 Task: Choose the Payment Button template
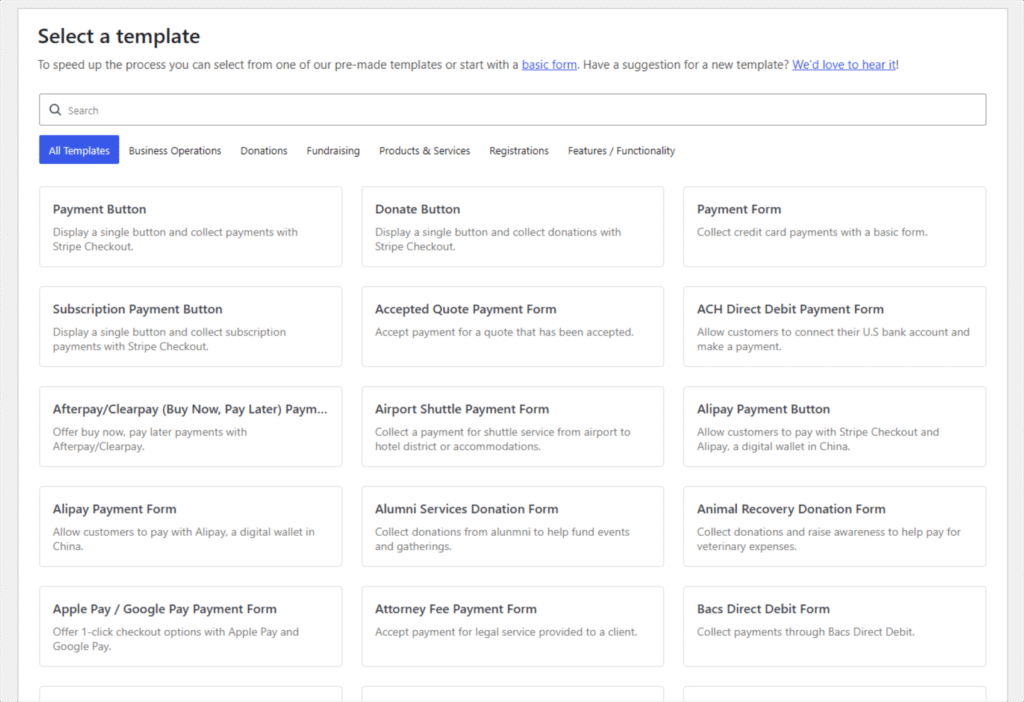point(191,227)
